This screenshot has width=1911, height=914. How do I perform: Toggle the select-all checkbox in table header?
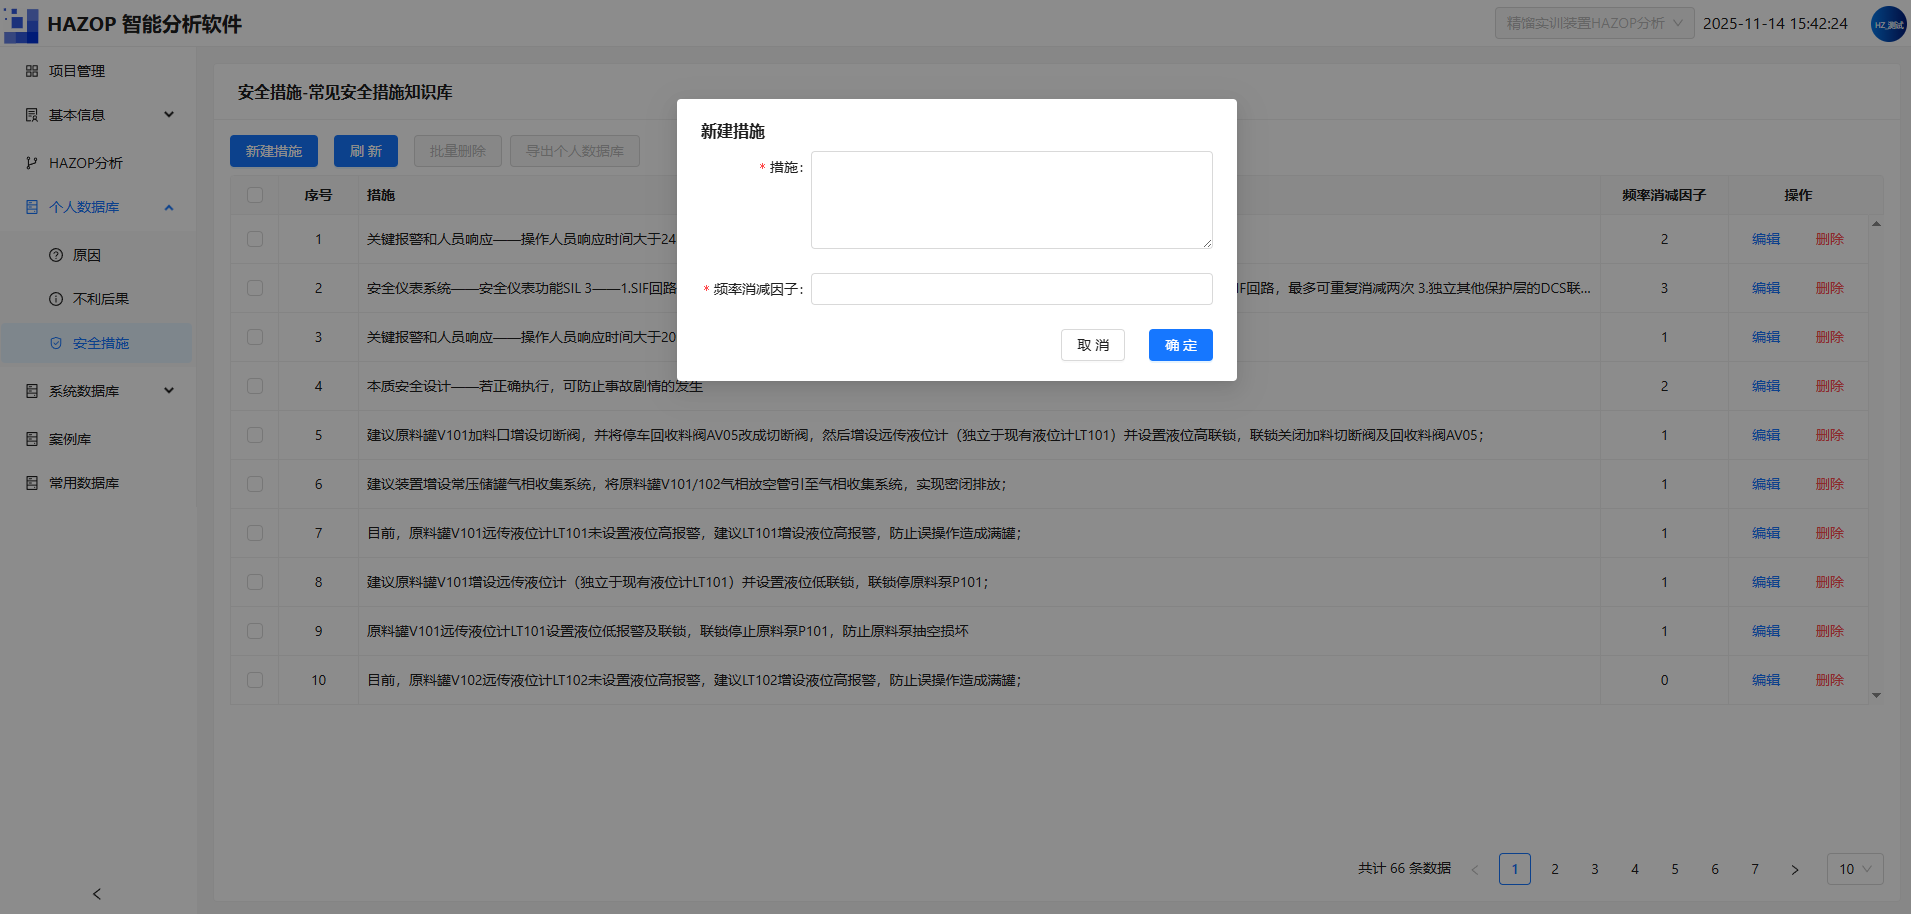(255, 195)
